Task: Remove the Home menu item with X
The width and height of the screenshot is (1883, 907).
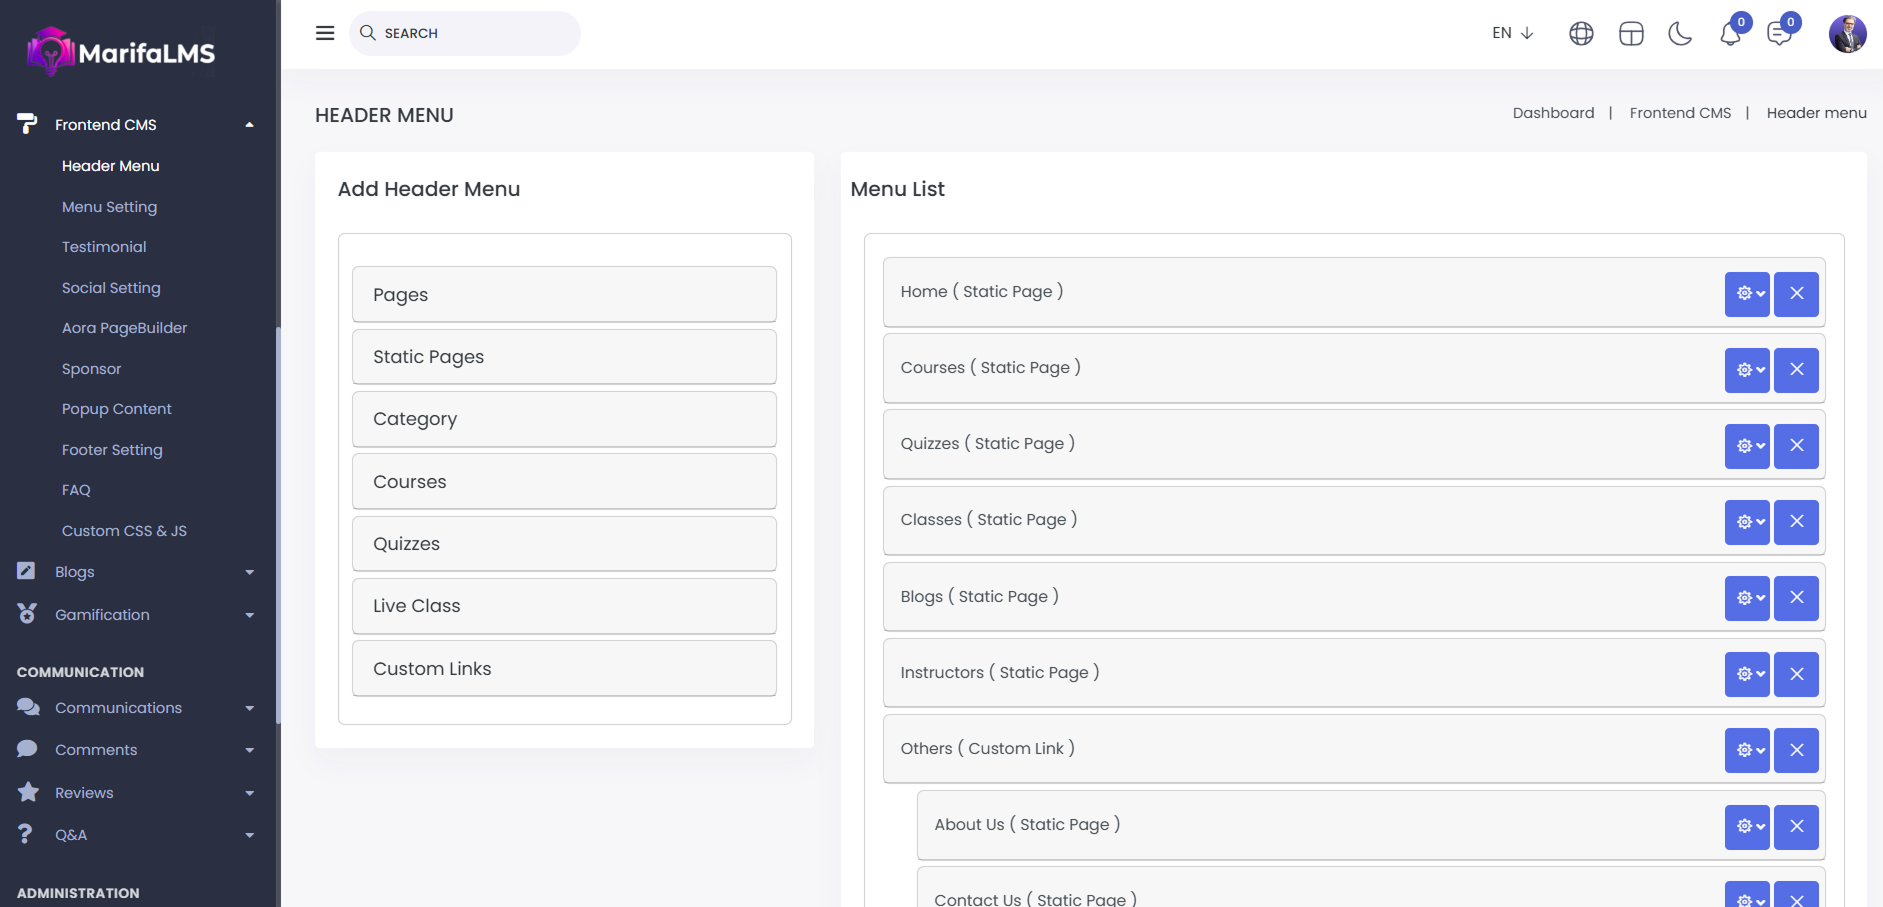Action: click(1796, 294)
